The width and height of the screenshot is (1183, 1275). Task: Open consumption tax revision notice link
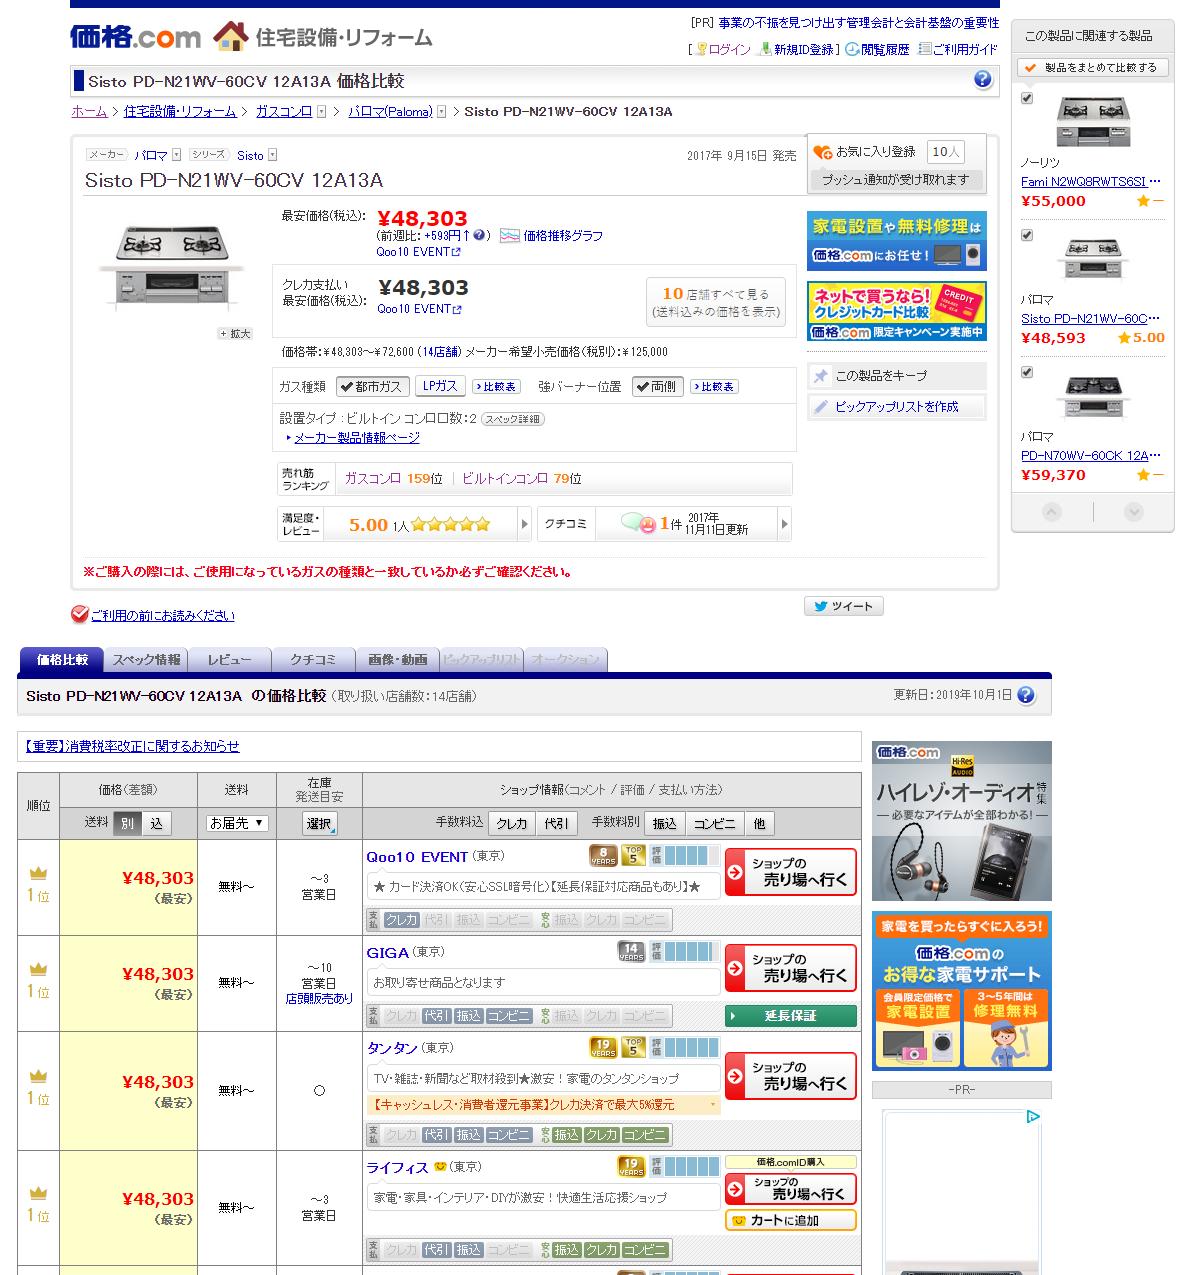pos(130,746)
